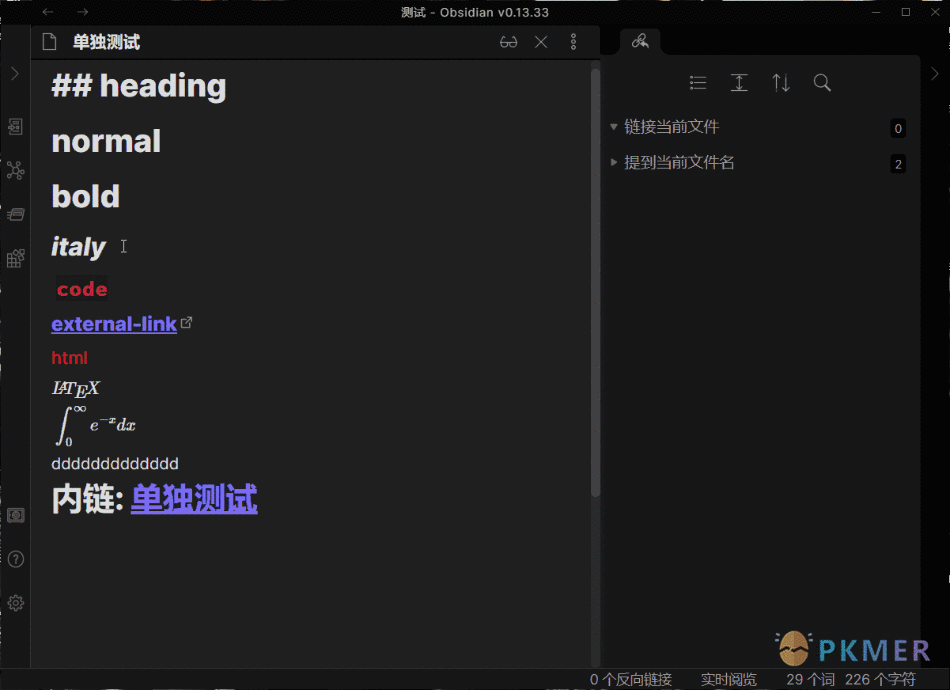Place cursor in the 'normal' heading
The height and width of the screenshot is (690, 950).
[x=106, y=141]
